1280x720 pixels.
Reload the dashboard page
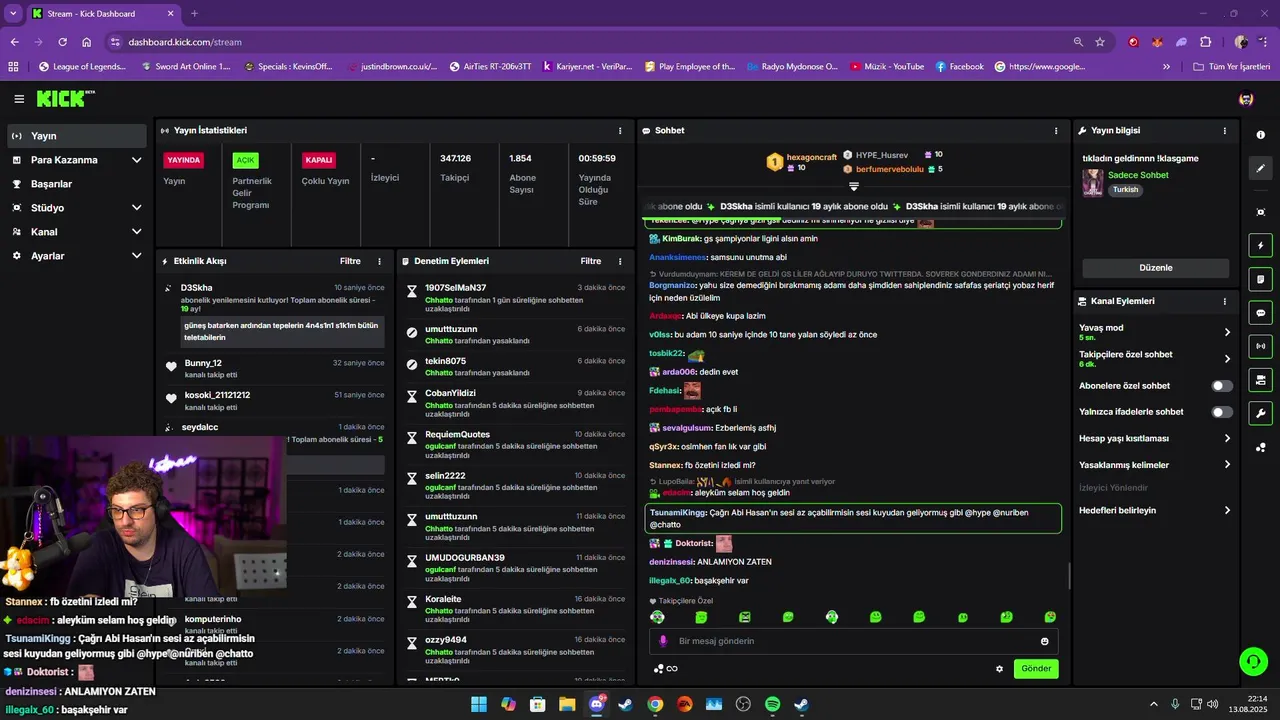pyautogui.click(x=62, y=42)
